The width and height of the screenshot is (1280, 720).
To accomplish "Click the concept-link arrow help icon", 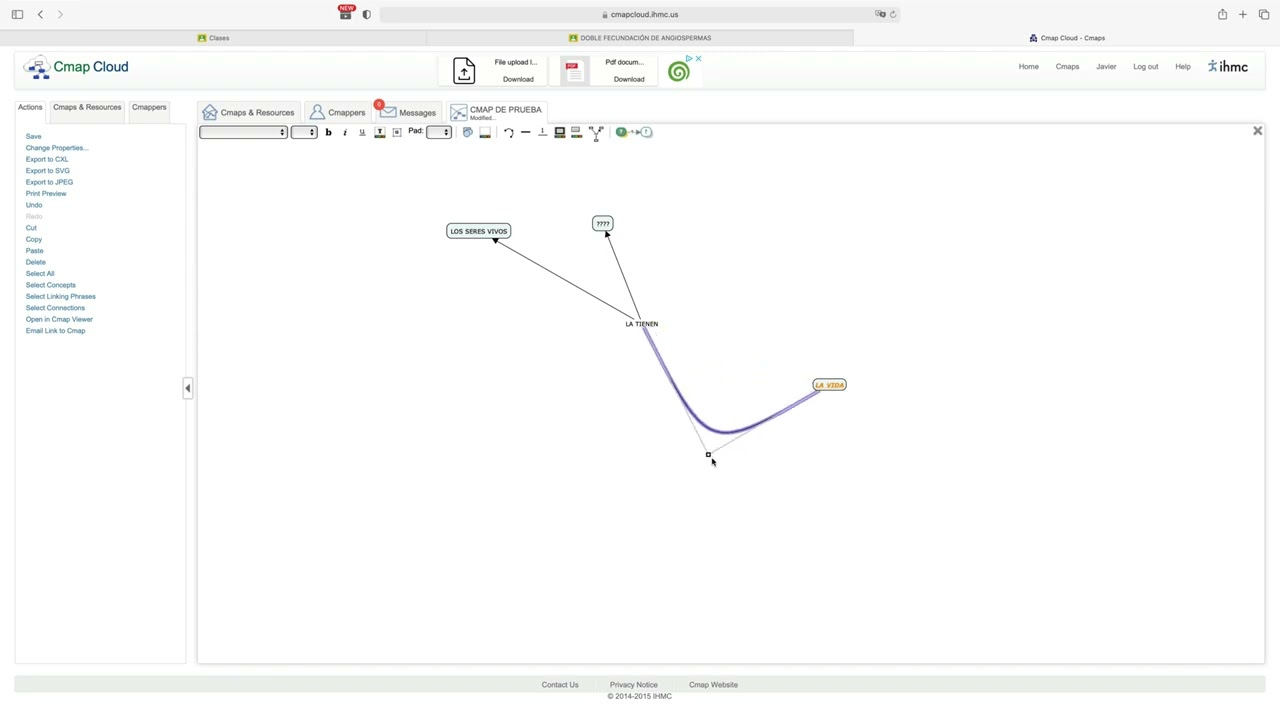I will (634, 132).
